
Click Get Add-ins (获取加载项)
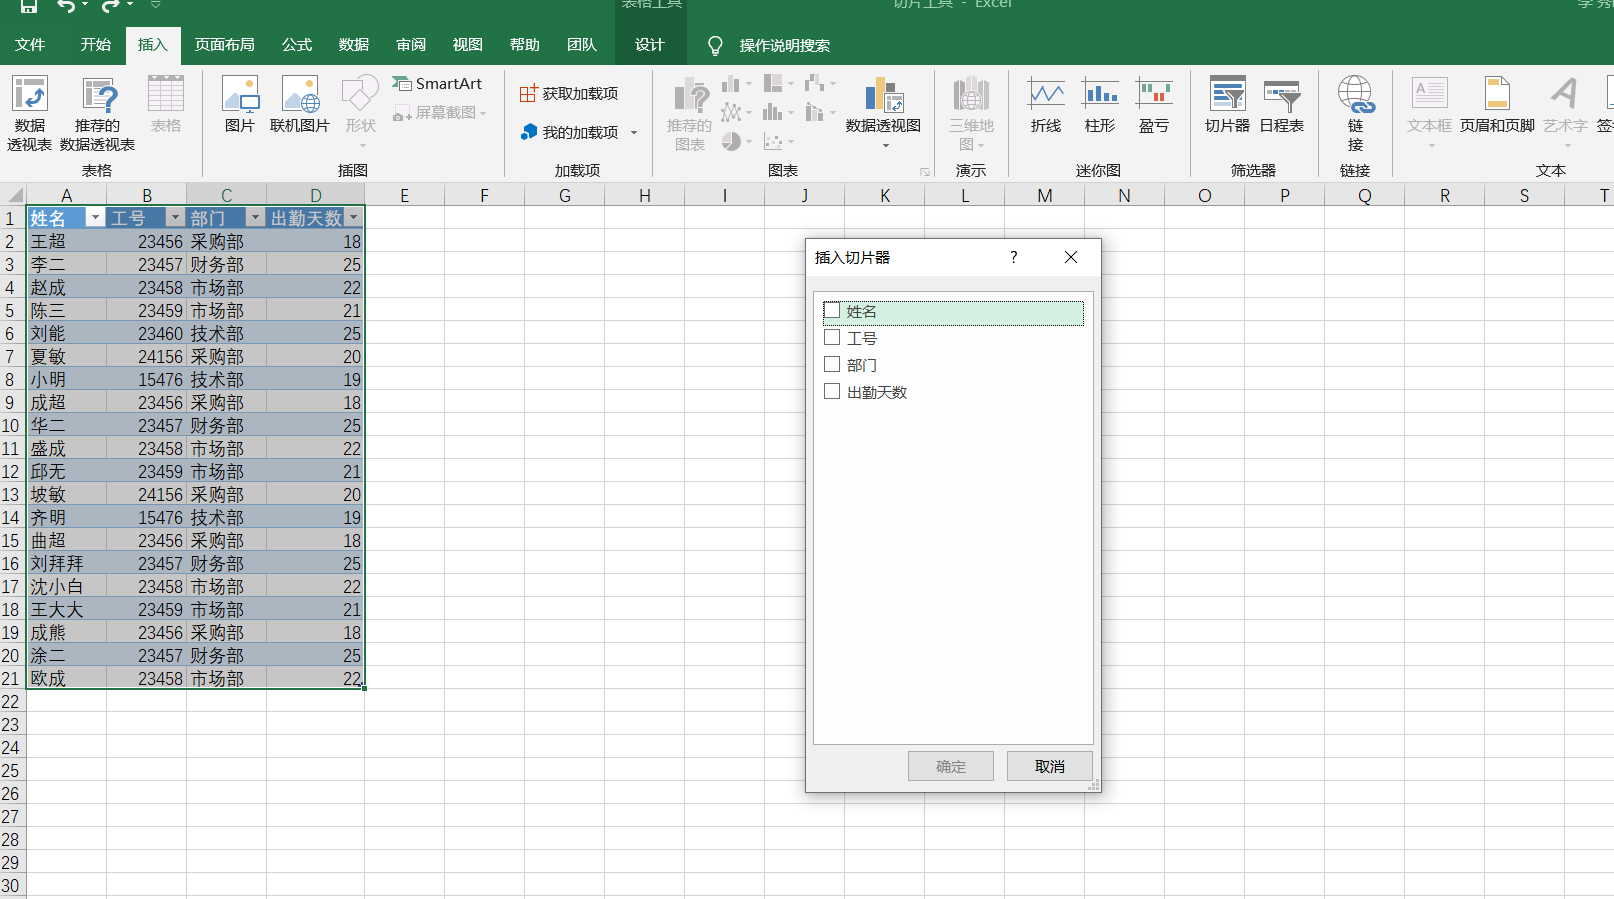click(x=569, y=93)
